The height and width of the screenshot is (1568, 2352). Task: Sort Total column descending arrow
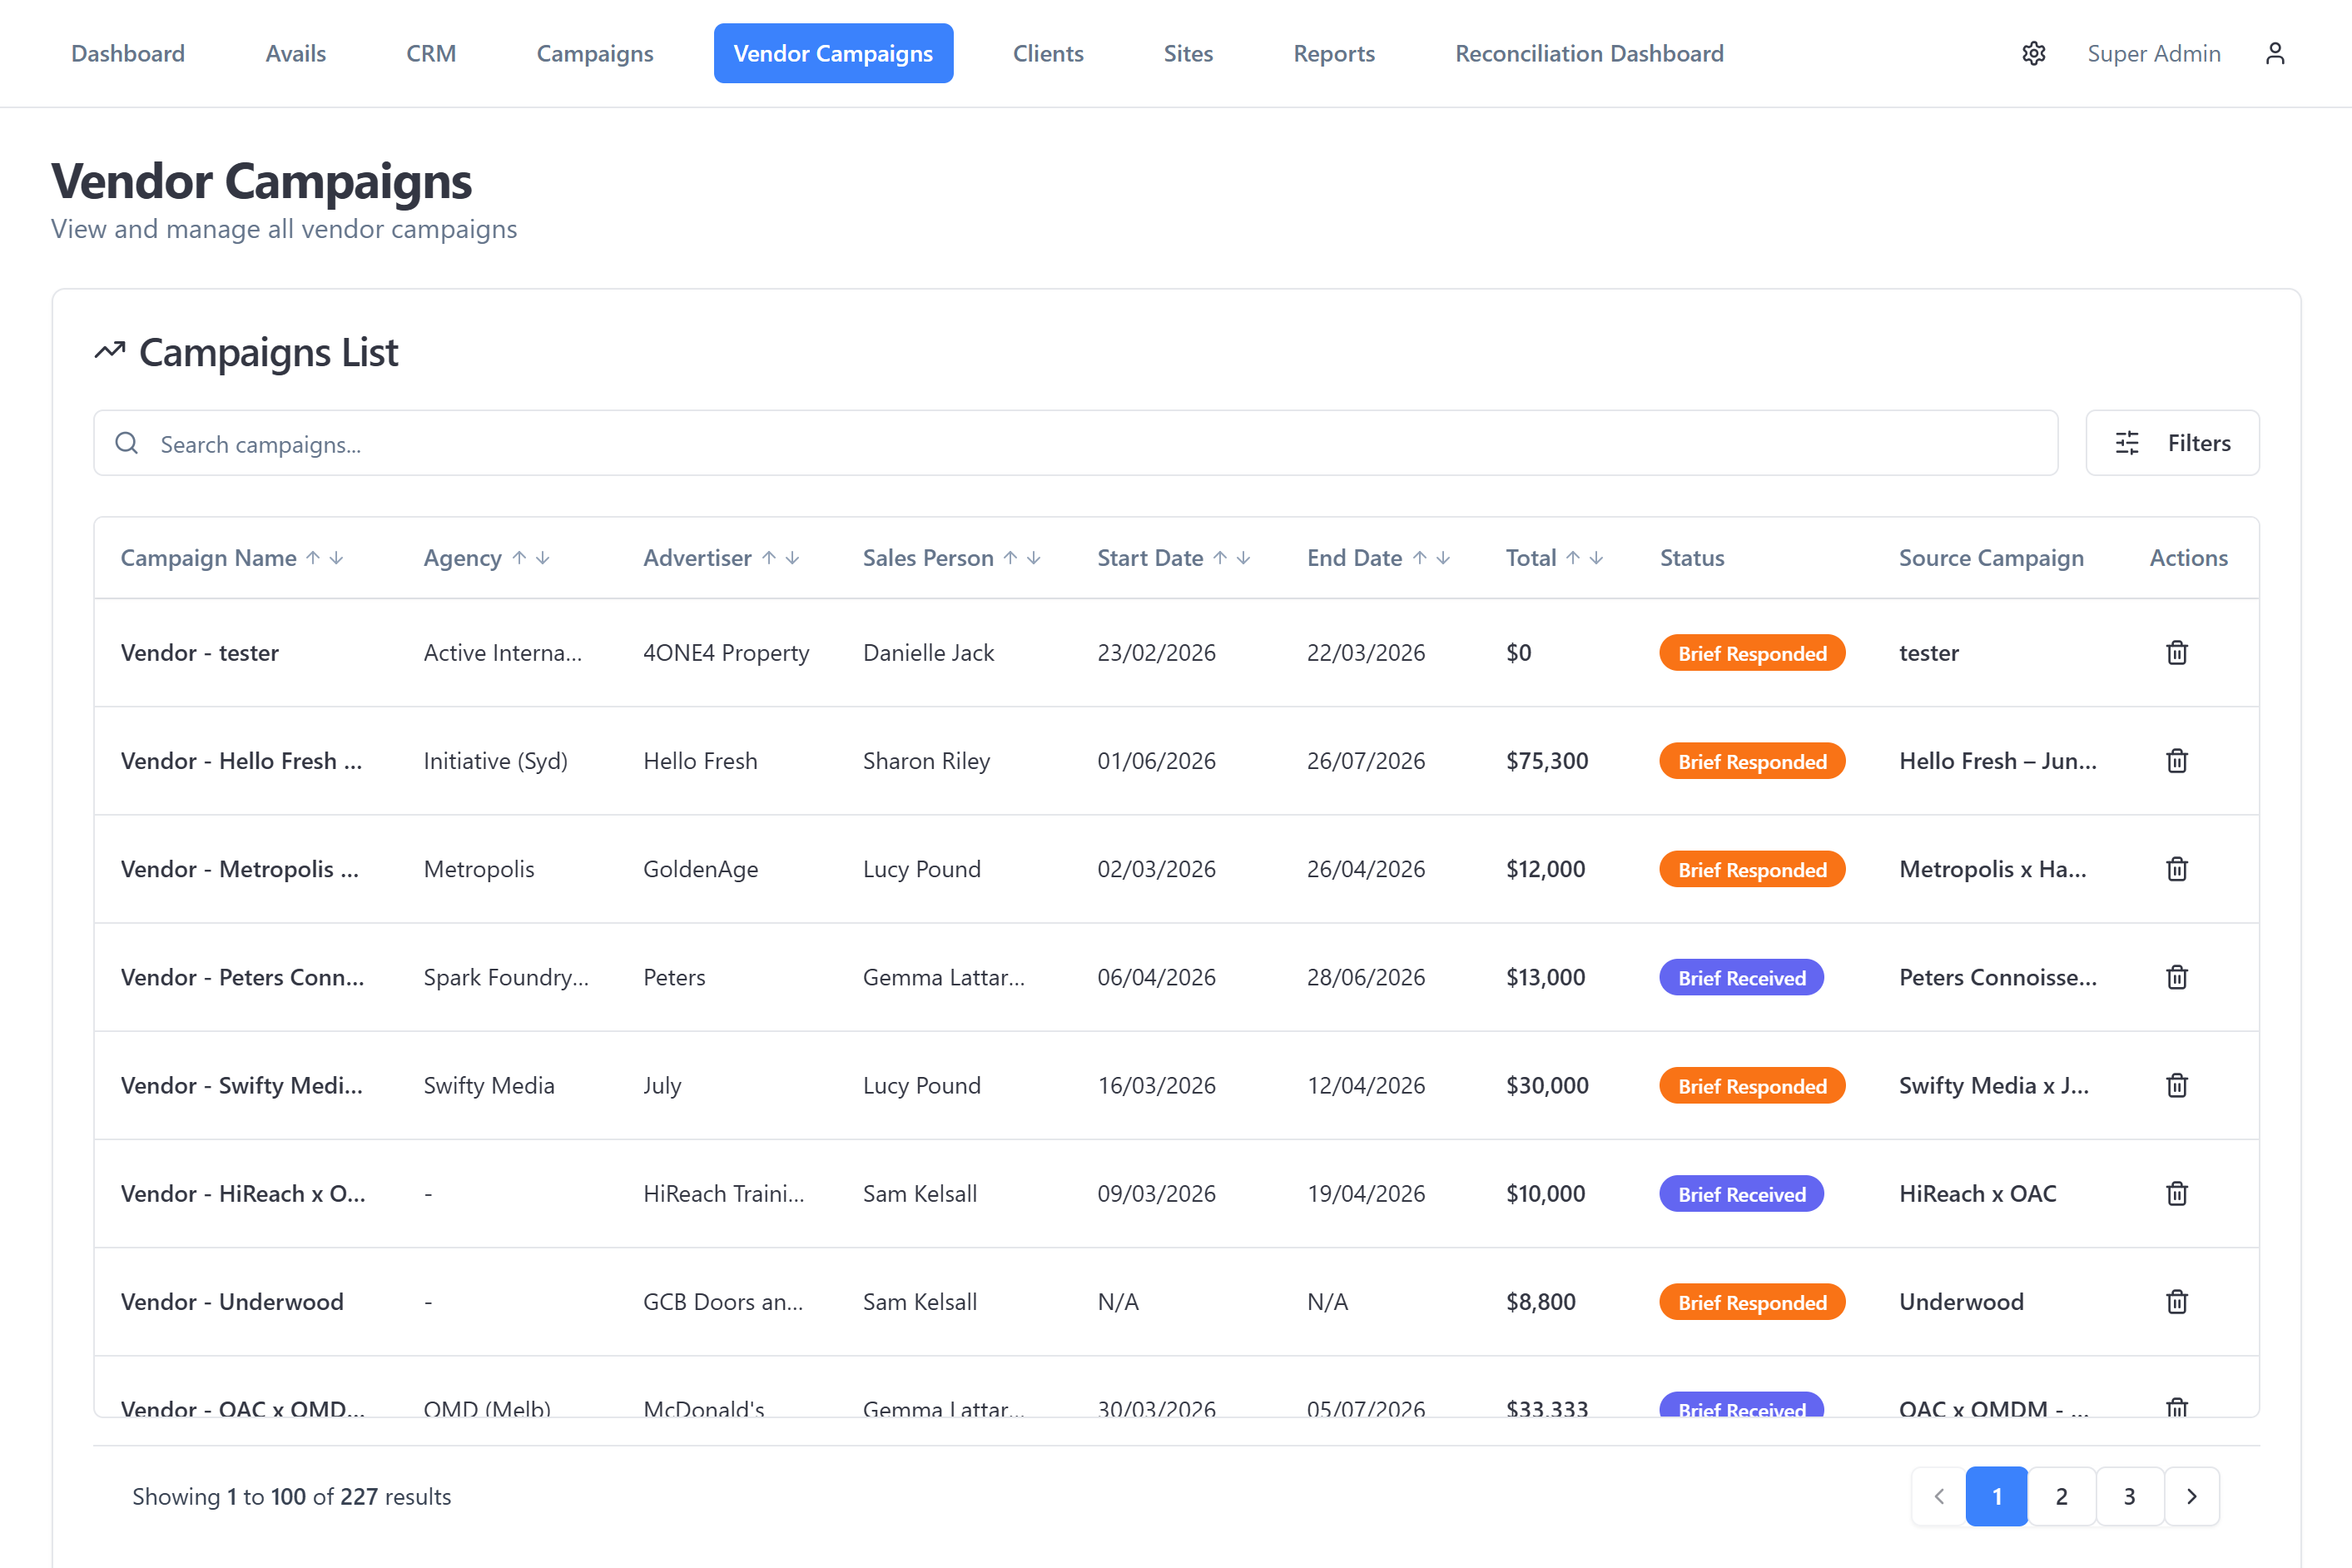pyautogui.click(x=1597, y=558)
